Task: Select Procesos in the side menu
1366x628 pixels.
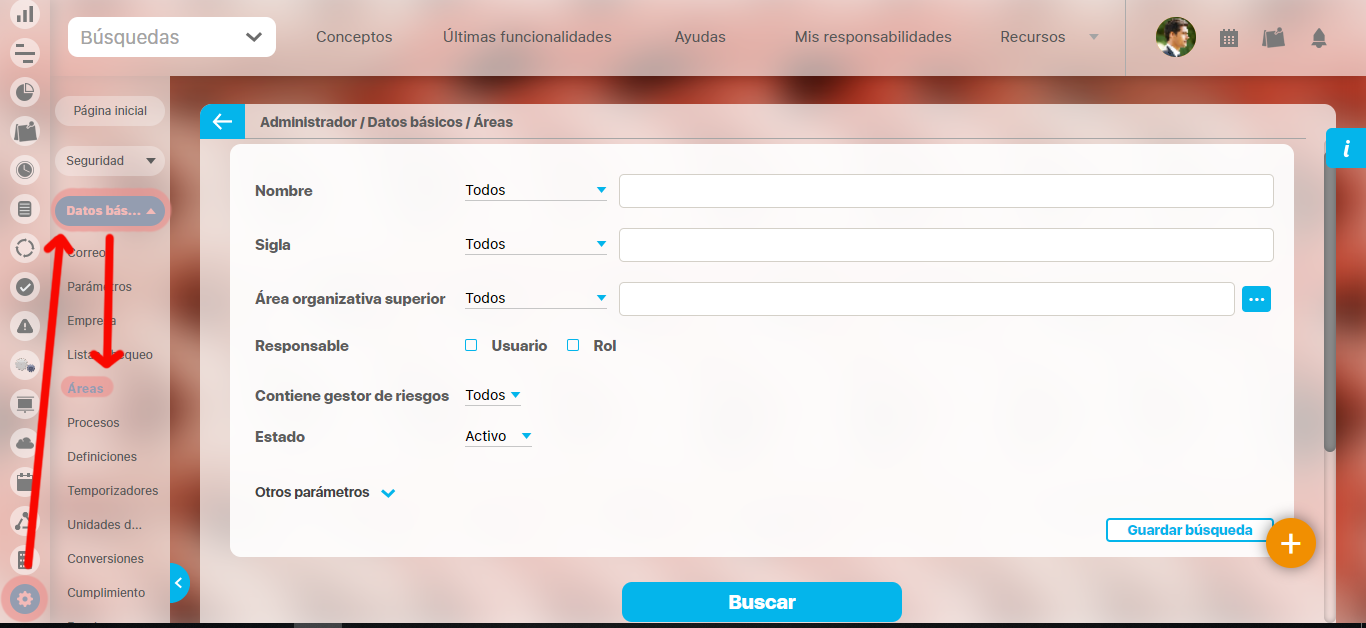Action: coord(93,423)
